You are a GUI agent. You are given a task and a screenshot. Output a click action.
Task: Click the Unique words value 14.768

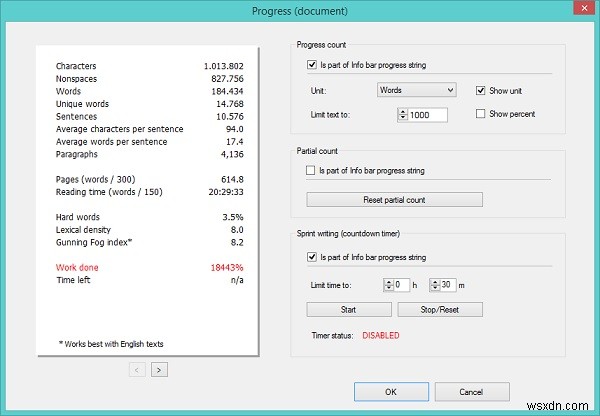(x=230, y=104)
